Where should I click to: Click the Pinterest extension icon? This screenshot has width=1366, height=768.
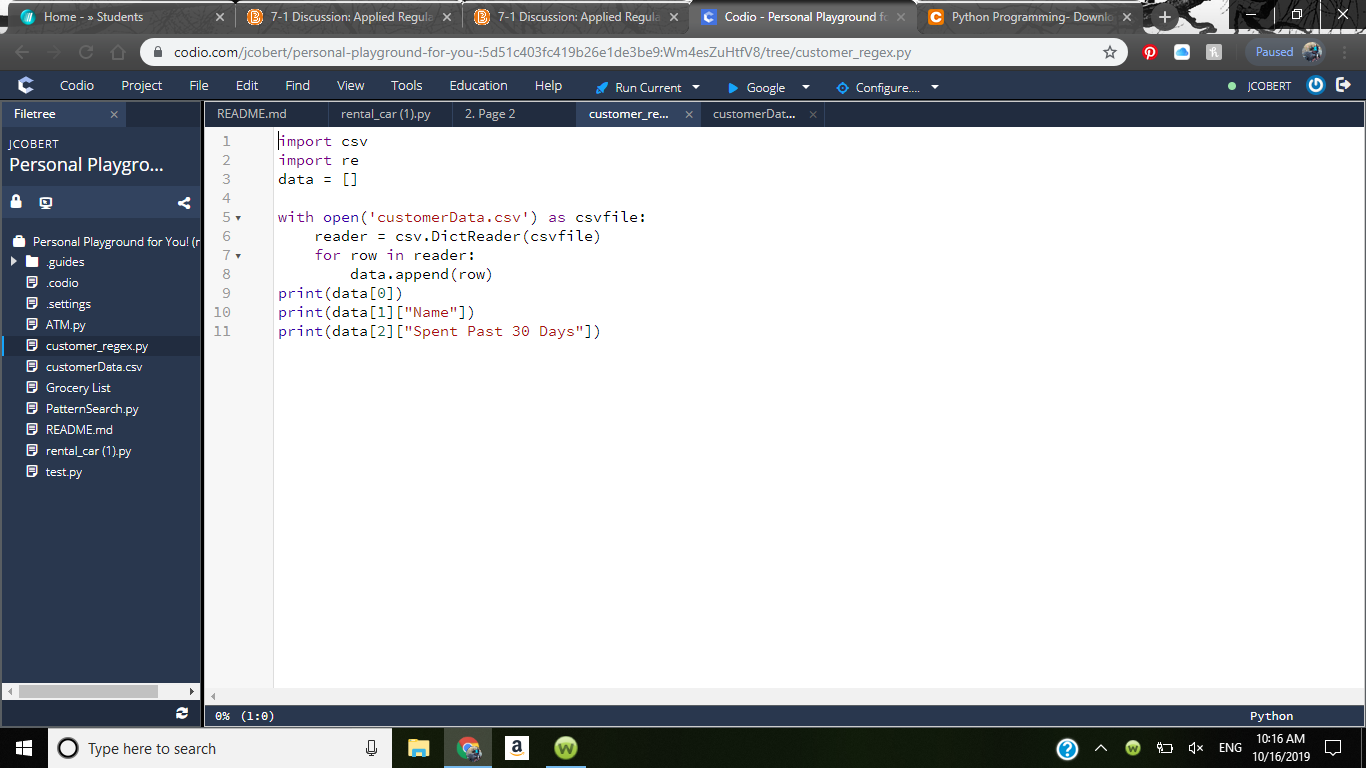[x=1150, y=52]
